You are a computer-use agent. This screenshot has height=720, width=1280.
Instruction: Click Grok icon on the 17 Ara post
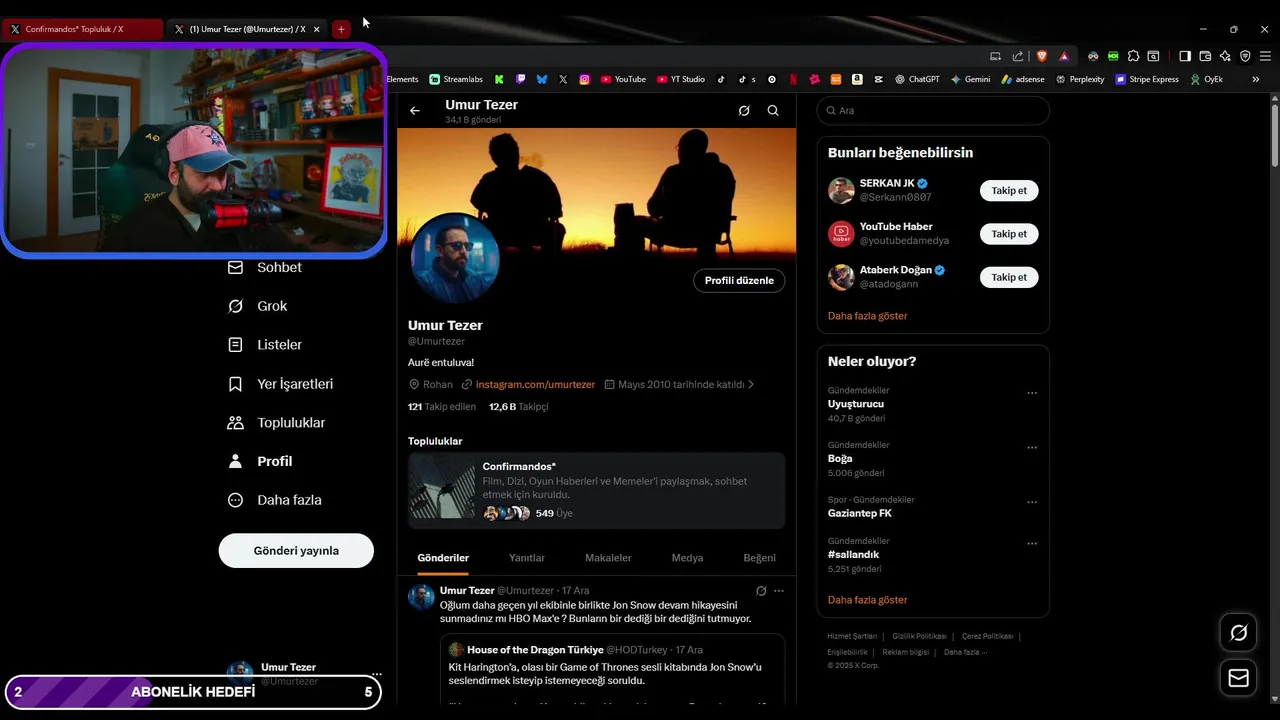pyautogui.click(x=761, y=591)
